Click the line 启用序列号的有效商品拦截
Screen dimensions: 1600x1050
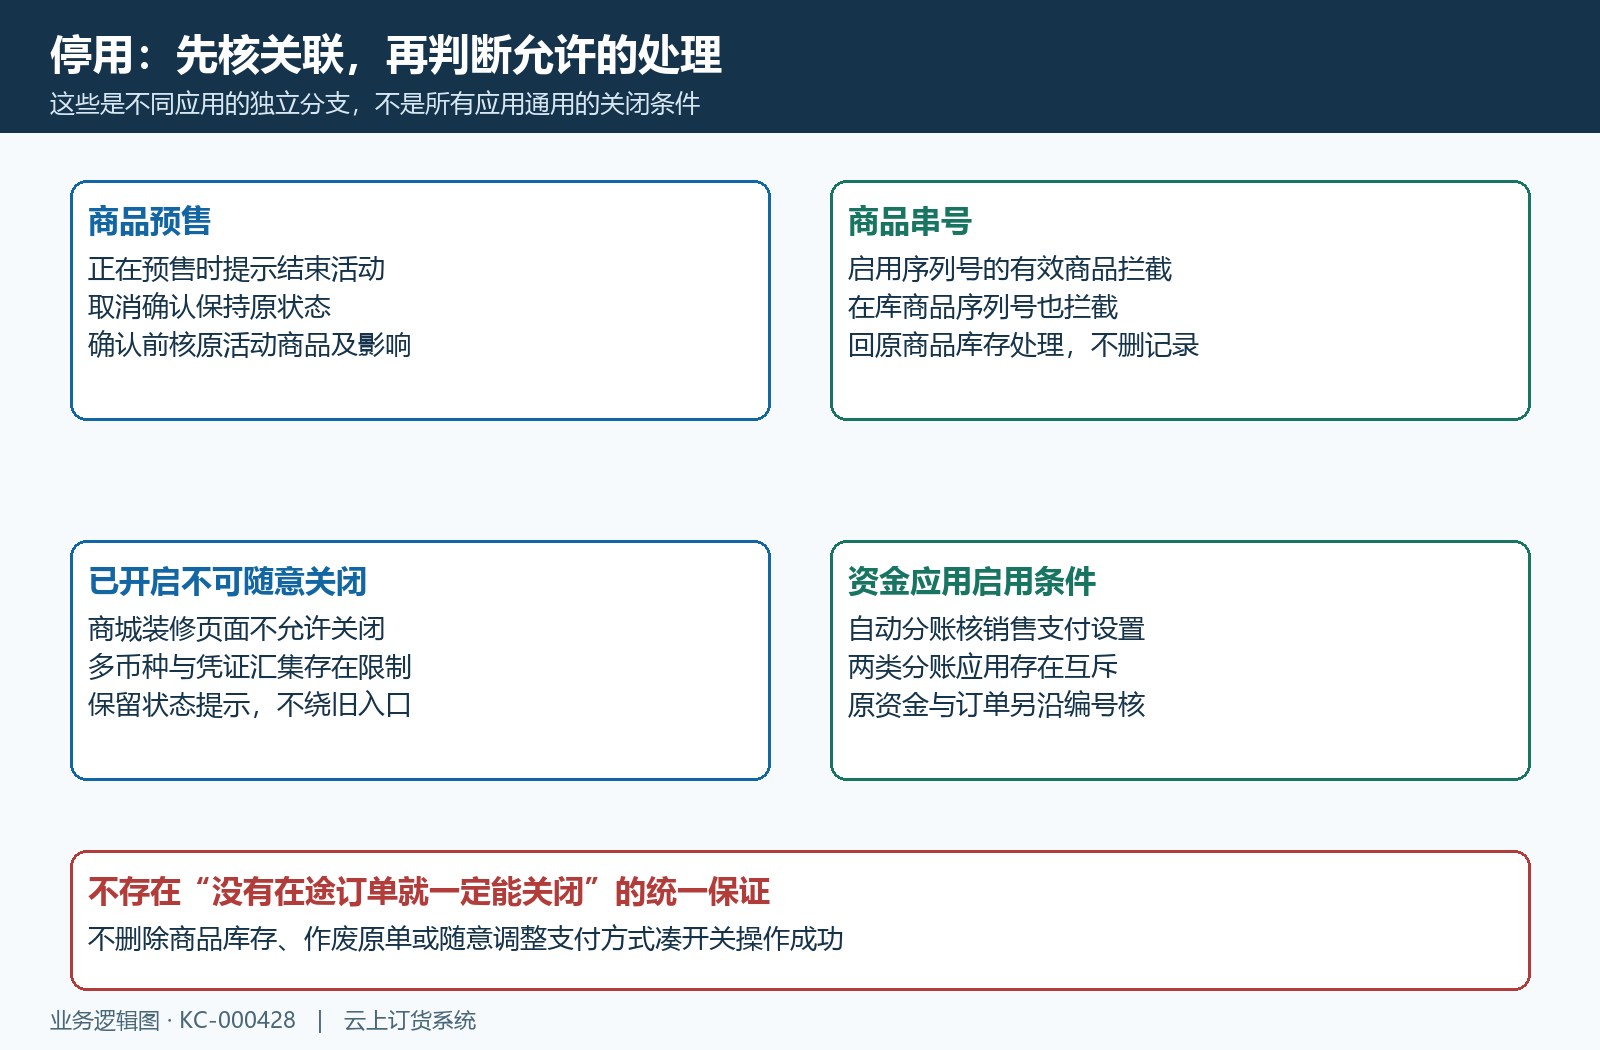[x=1010, y=269]
